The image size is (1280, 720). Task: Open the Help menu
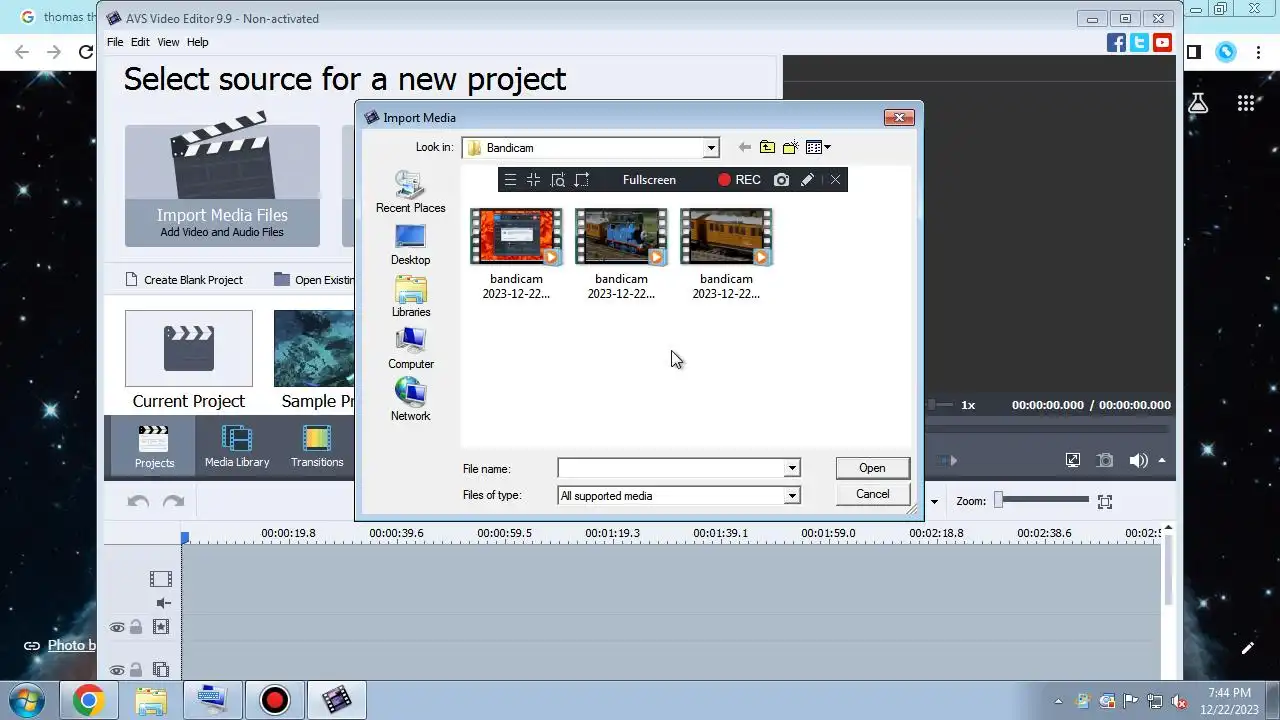pos(198,42)
